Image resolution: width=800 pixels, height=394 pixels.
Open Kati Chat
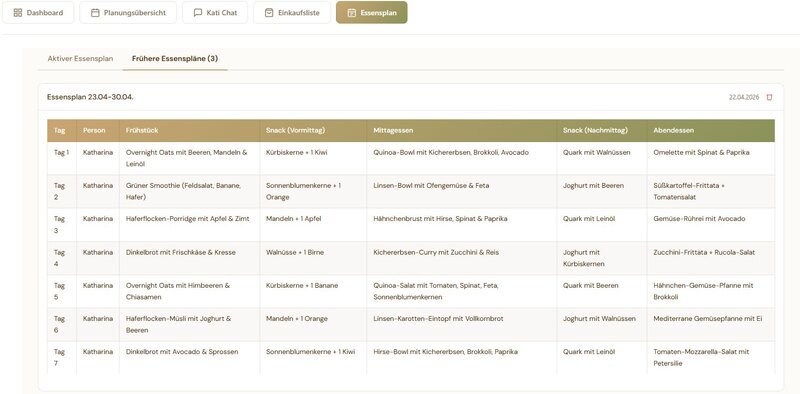(215, 12)
